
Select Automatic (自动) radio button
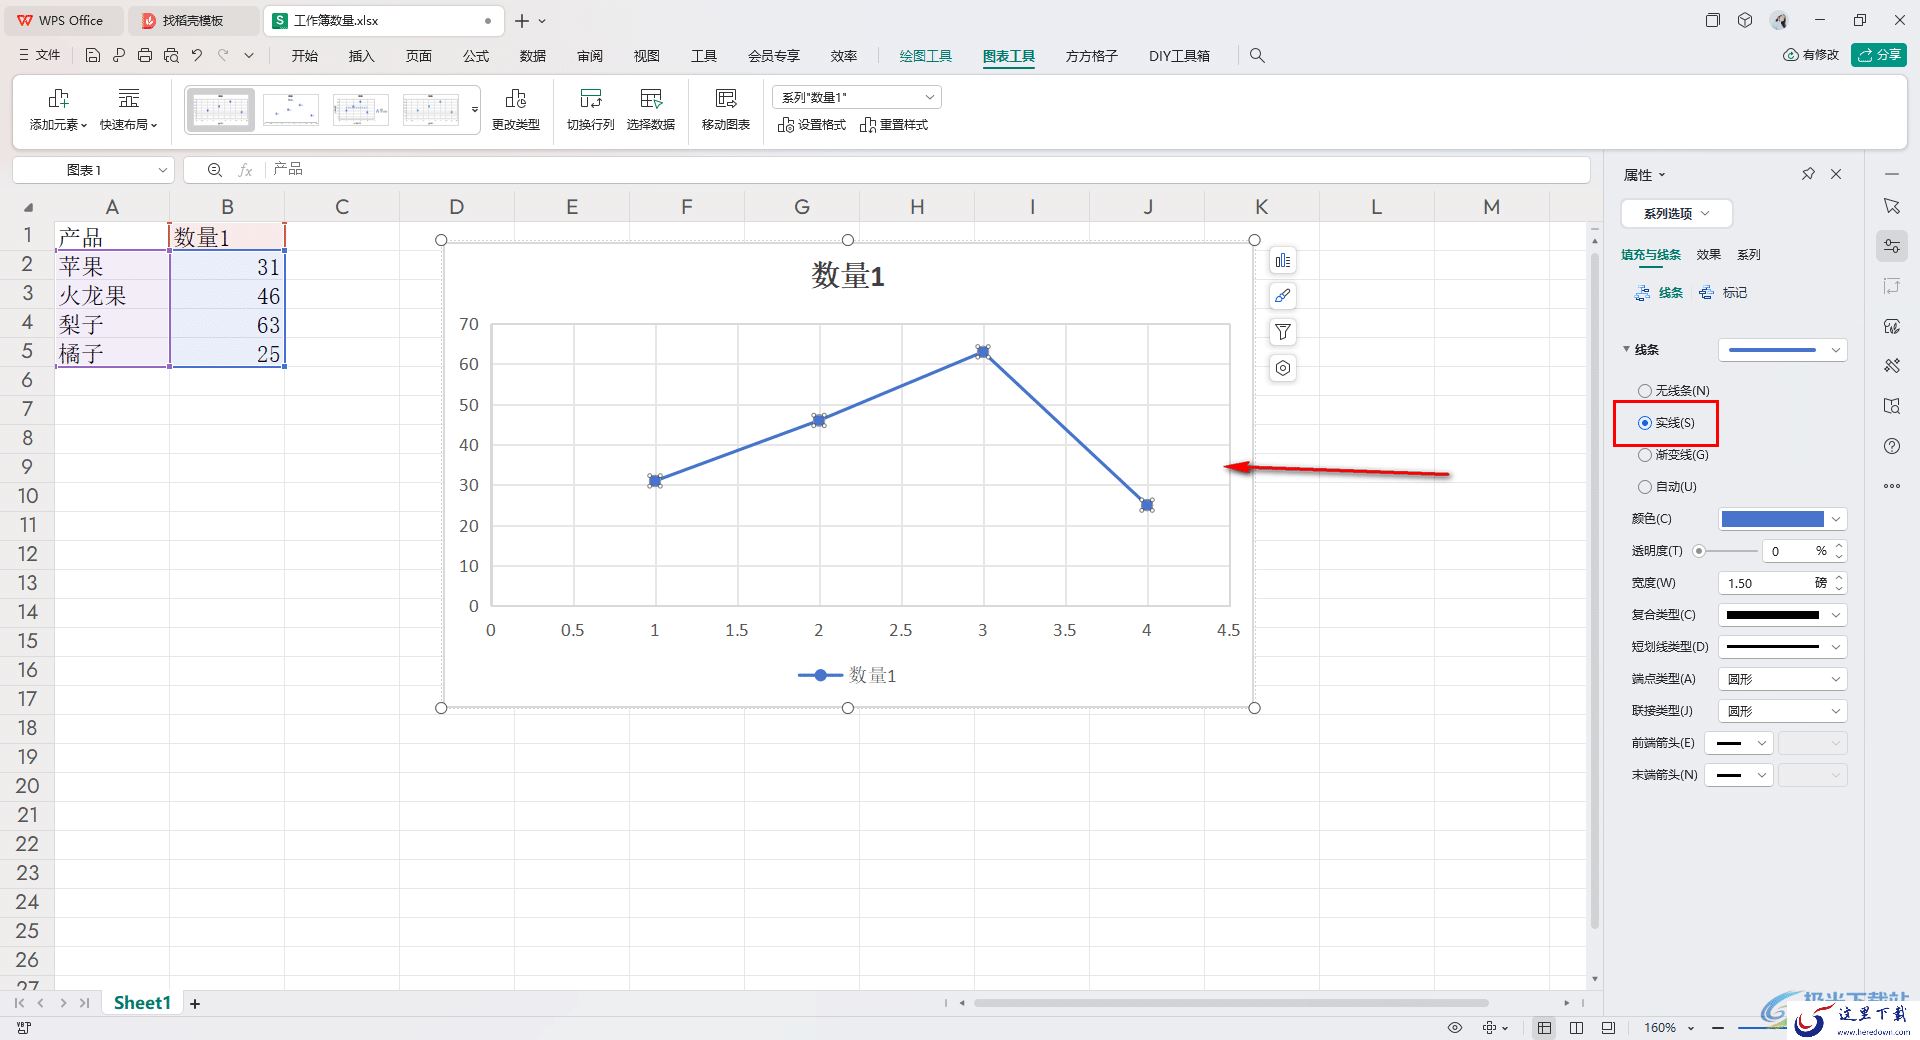pos(1644,487)
